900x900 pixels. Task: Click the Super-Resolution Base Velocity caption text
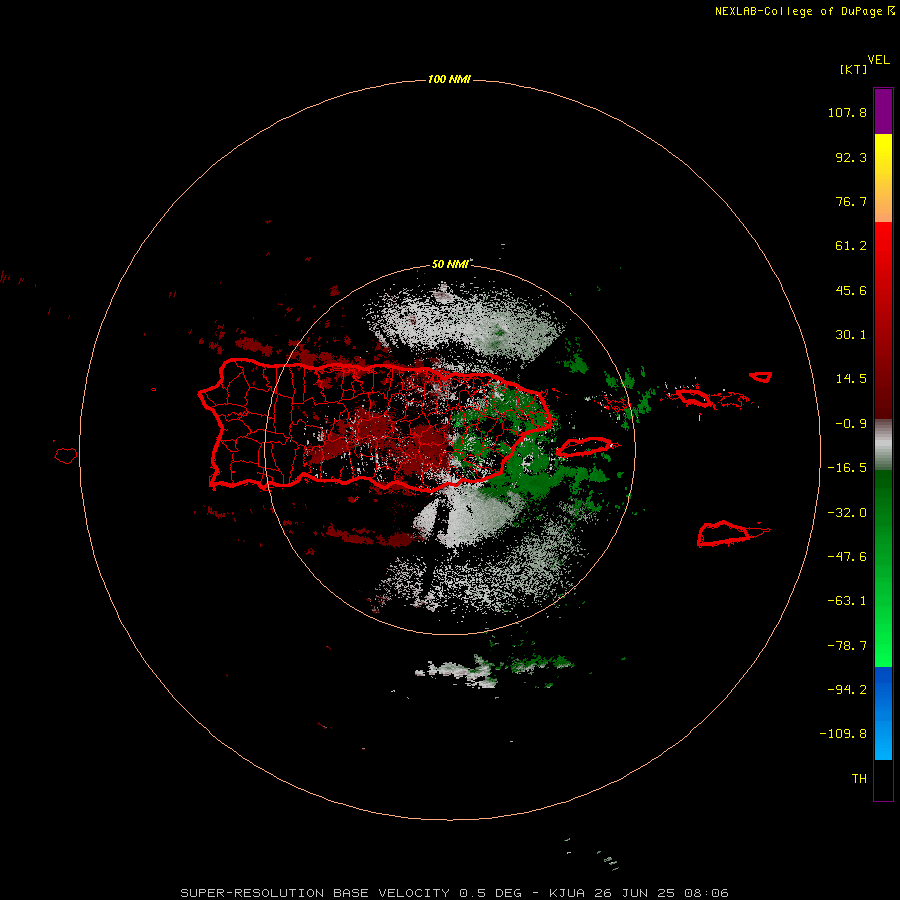point(454,893)
